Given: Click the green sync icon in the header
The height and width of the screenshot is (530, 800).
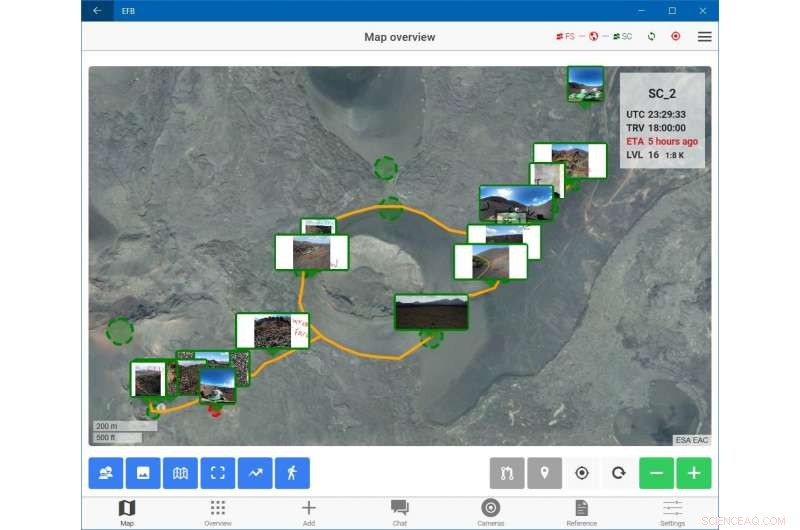Looking at the screenshot, I should [x=651, y=37].
